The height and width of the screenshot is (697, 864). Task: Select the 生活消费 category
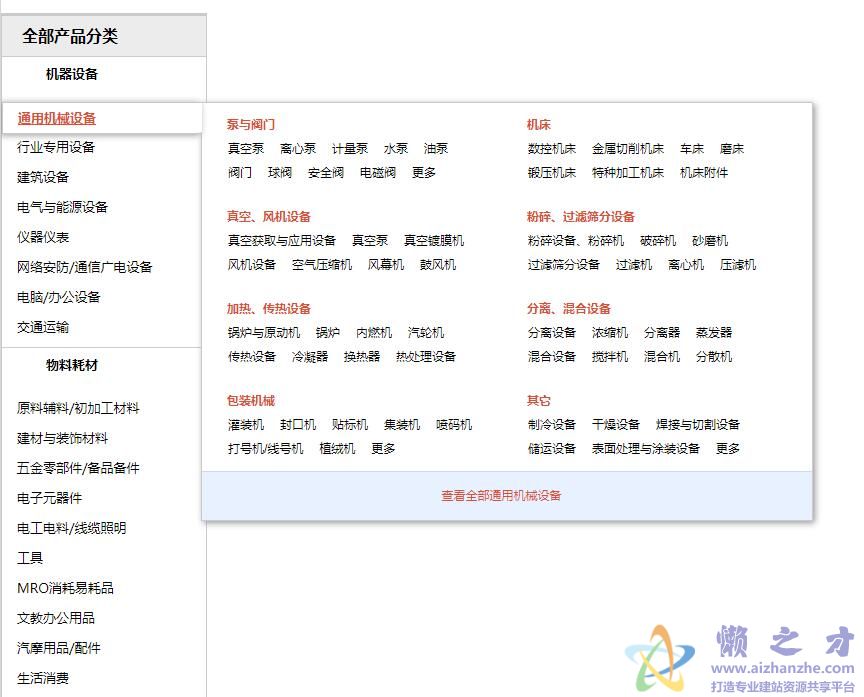pyautogui.click(x=43, y=678)
